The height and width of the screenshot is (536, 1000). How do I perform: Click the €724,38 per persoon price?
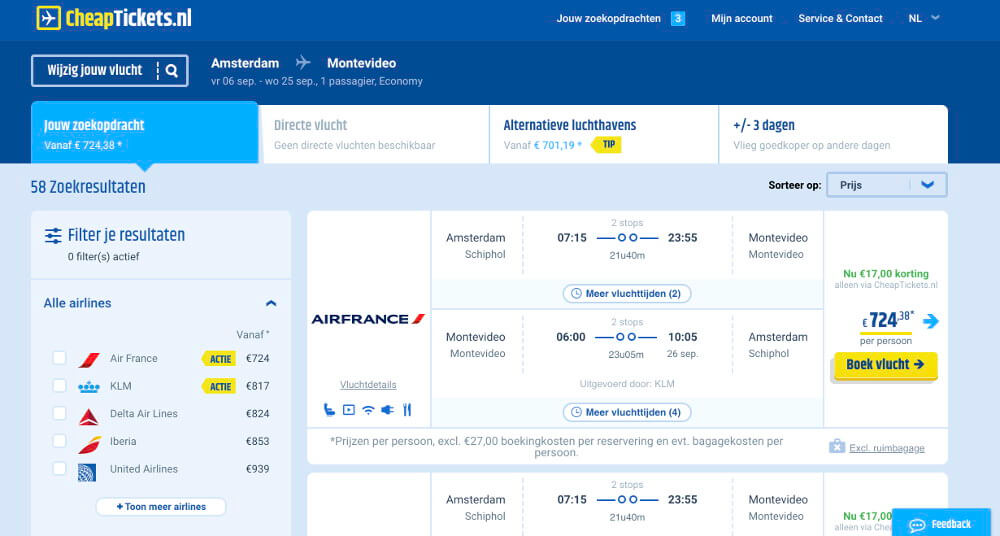point(887,320)
